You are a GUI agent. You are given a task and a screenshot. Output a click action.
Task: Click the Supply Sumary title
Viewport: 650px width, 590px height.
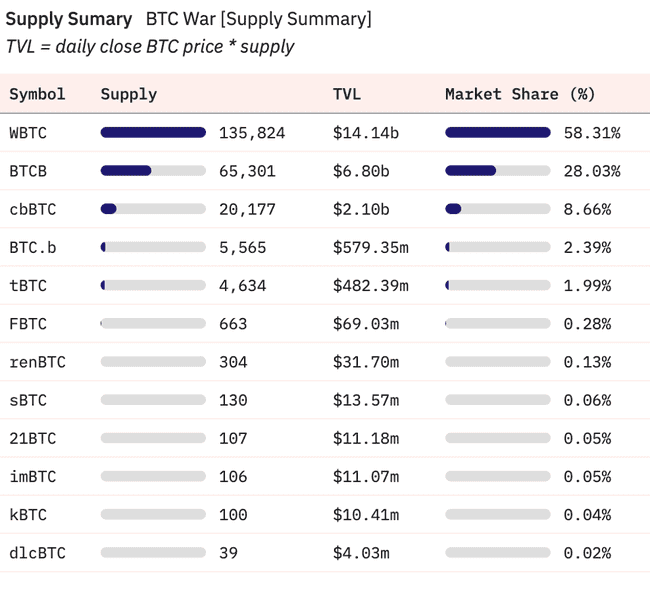pyautogui.click(x=69, y=19)
